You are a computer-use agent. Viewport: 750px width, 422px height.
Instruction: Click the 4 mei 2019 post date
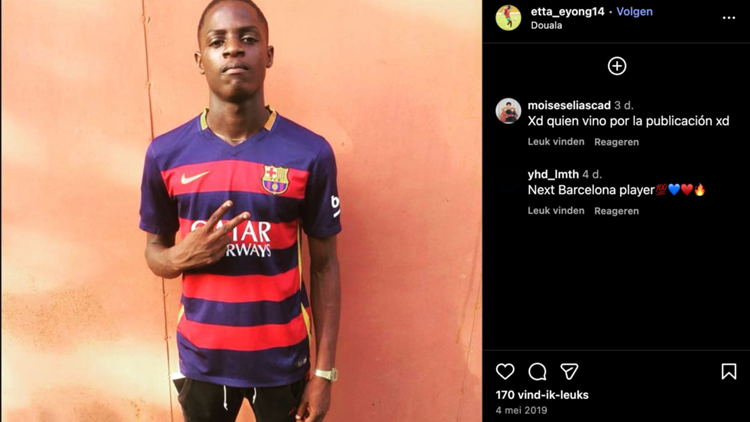(521, 410)
